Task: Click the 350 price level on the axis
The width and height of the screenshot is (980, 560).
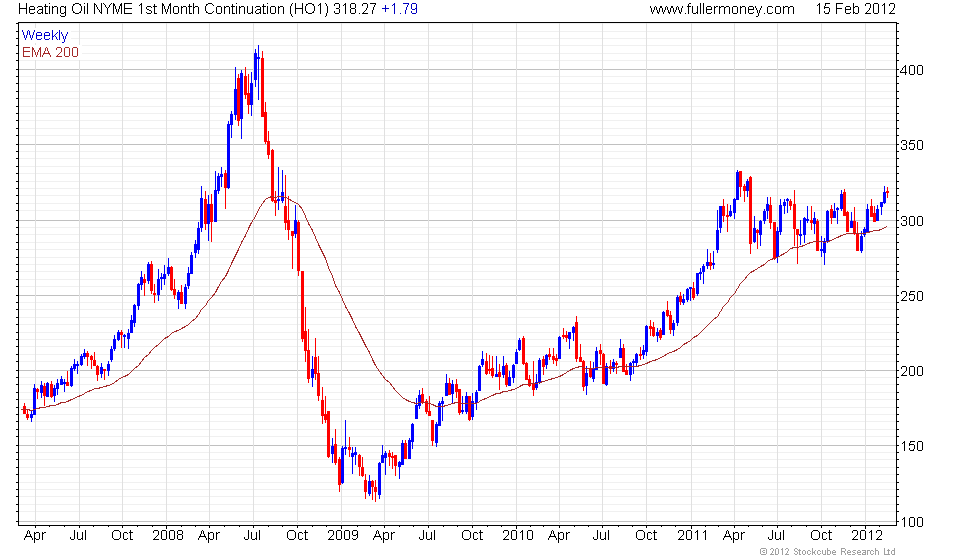Action: [909, 146]
